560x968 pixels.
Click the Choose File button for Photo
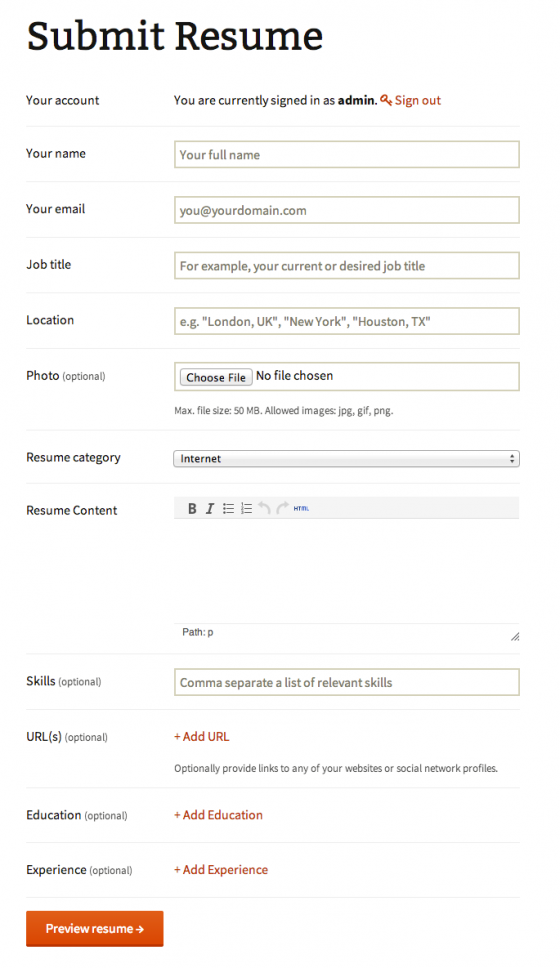[216, 377]
